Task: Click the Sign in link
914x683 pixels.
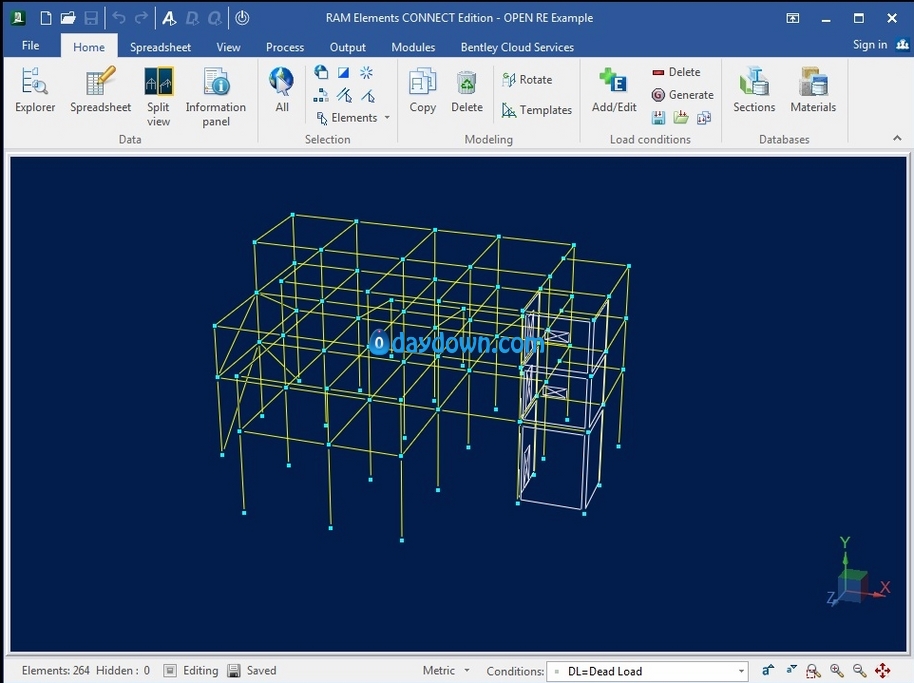Action: point(870,45)
